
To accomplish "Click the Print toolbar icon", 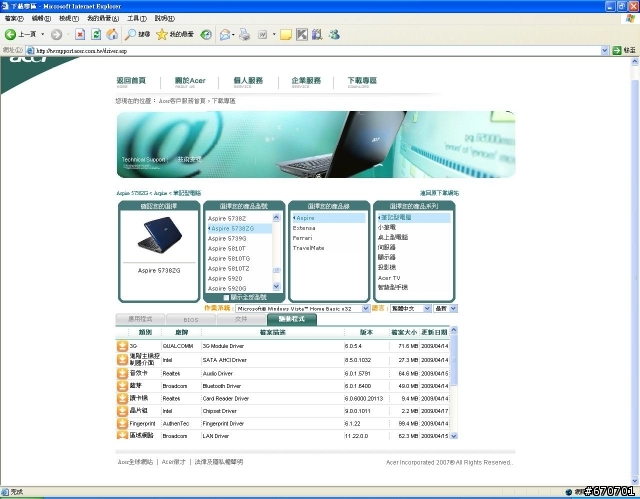I will pos(244,35).
